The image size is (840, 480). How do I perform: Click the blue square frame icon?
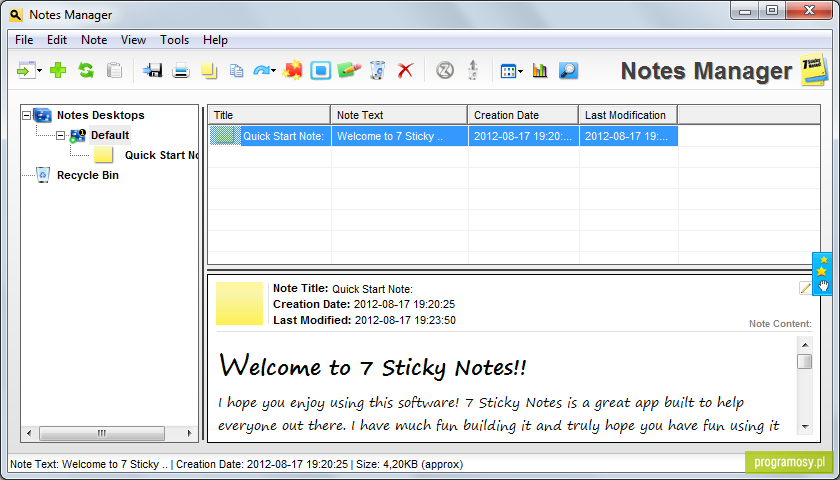click(x=320, y=70)
